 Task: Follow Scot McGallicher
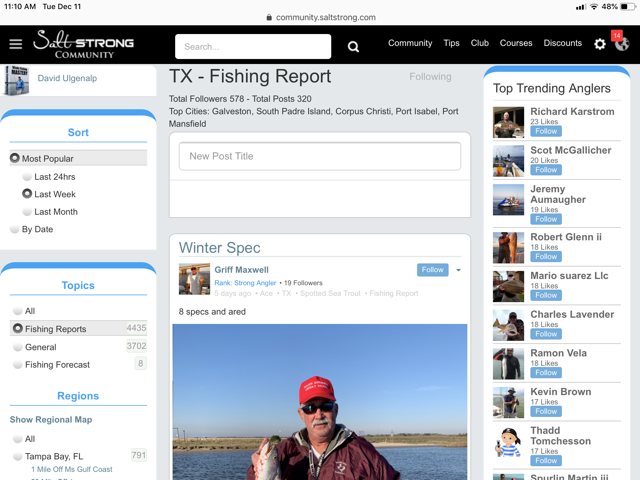[x=546, y=170]
